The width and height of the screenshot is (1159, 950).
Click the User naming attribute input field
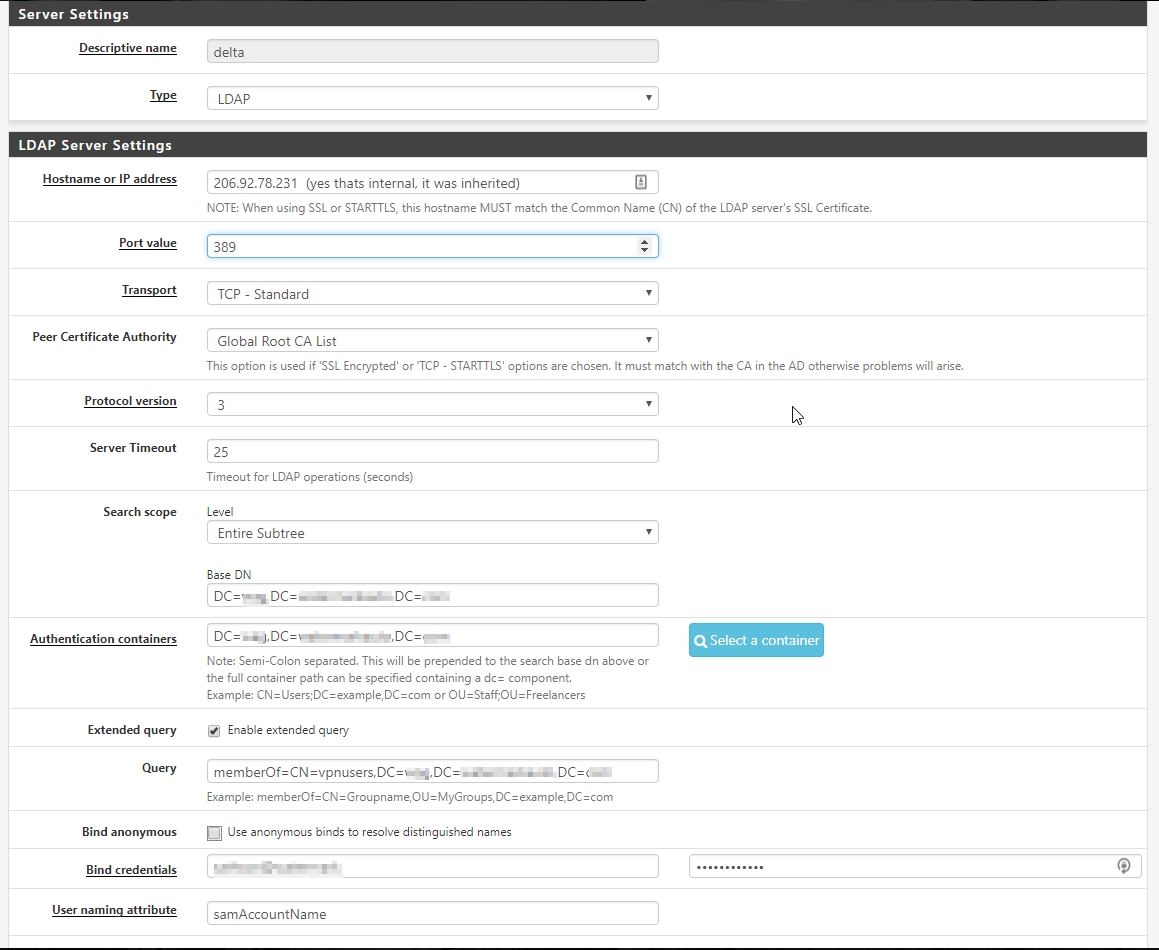click(432, 914)
